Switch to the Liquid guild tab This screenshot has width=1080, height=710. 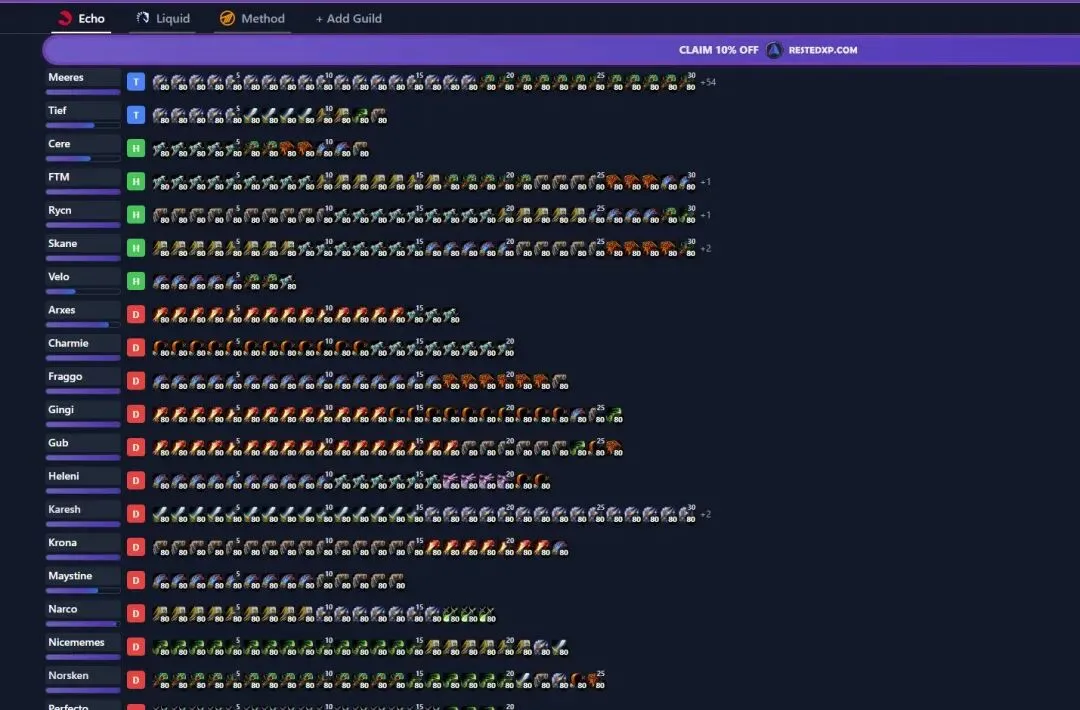(163, 19)
